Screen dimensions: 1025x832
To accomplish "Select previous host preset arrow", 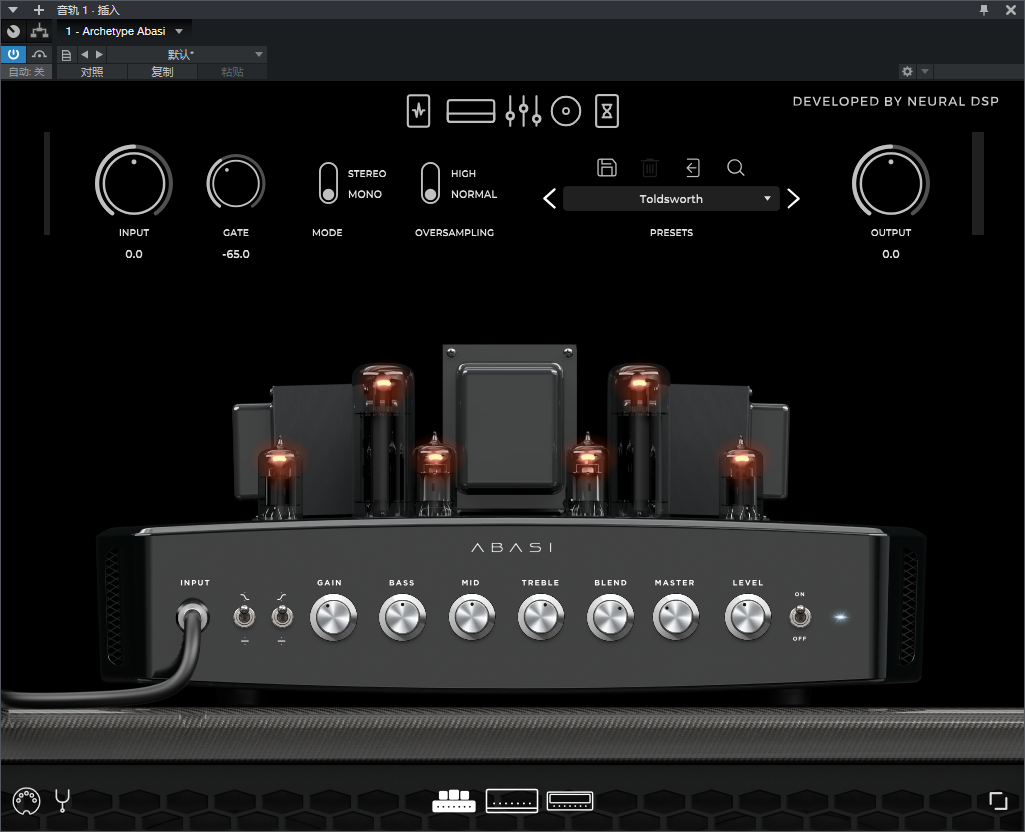I will [x=84, y=55].
